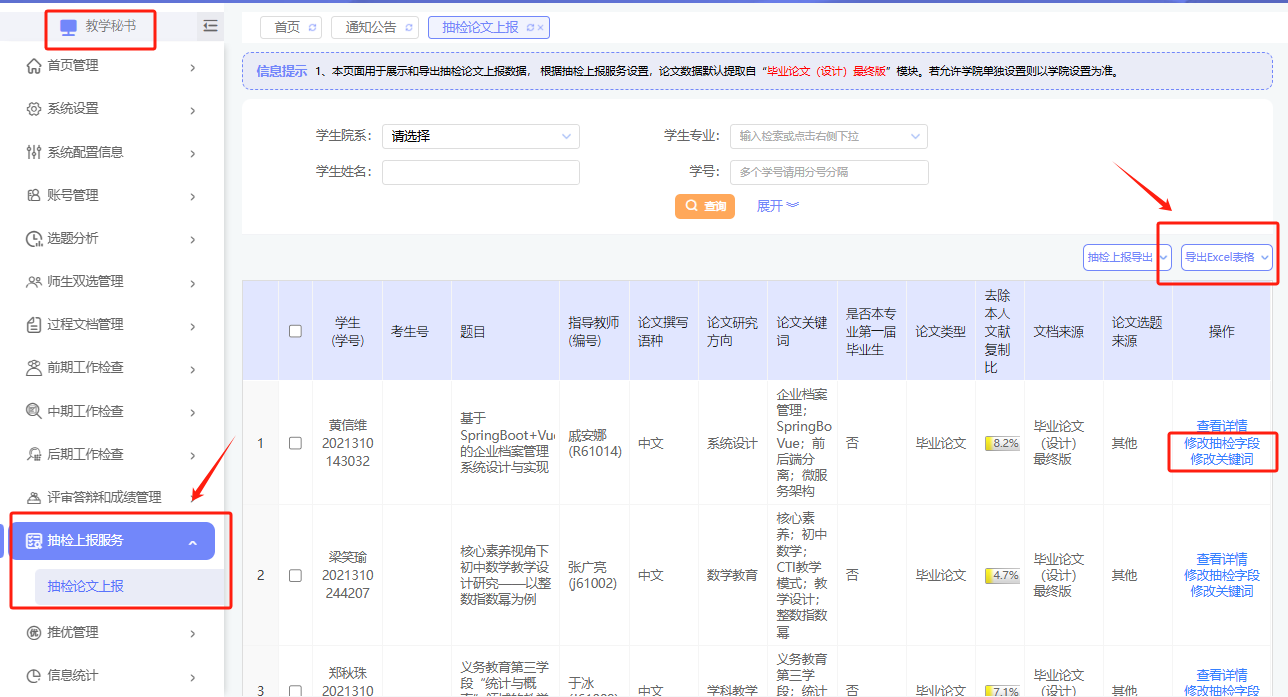The height and width of the screenshot is (697, 1288).
Task: Click the pie chart icon beside 信息统计
Action: click(x=33, y=676)
